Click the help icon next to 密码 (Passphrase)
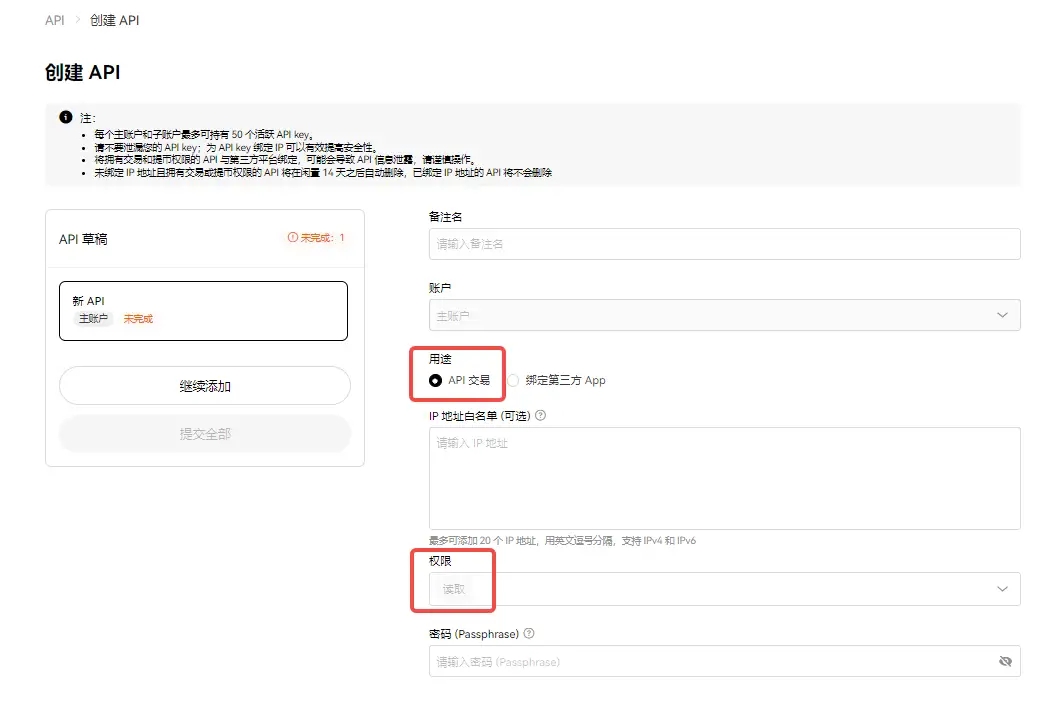The height and width of the screenshot is (710, 1047). click(x=529, y=633)
